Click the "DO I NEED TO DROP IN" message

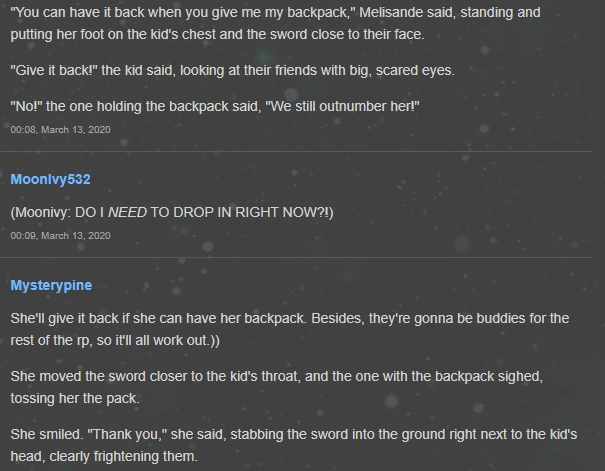(172, 213)
